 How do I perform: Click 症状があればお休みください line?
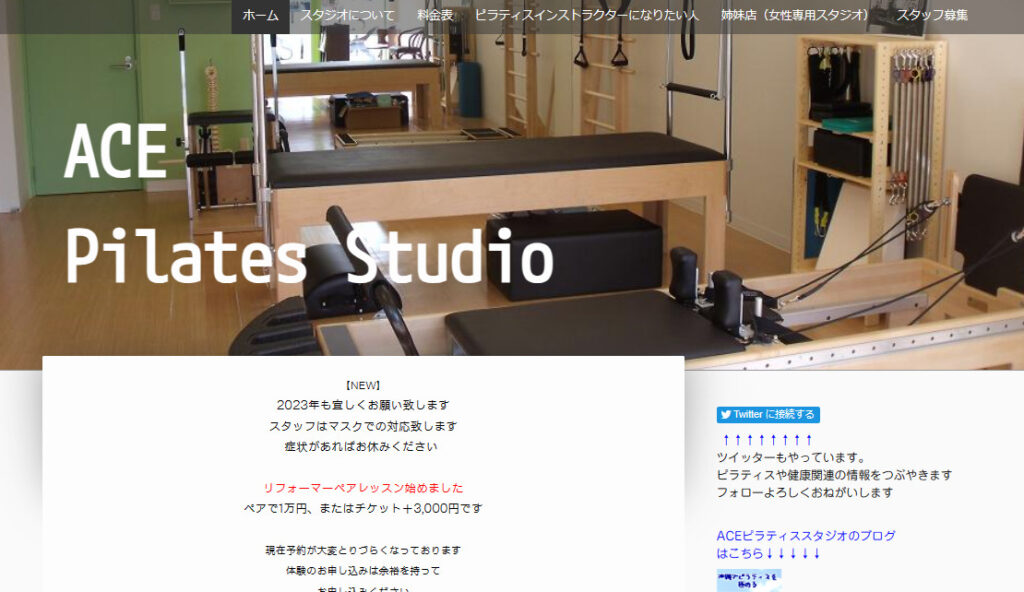pyautogui.click(x=361, y=447)
